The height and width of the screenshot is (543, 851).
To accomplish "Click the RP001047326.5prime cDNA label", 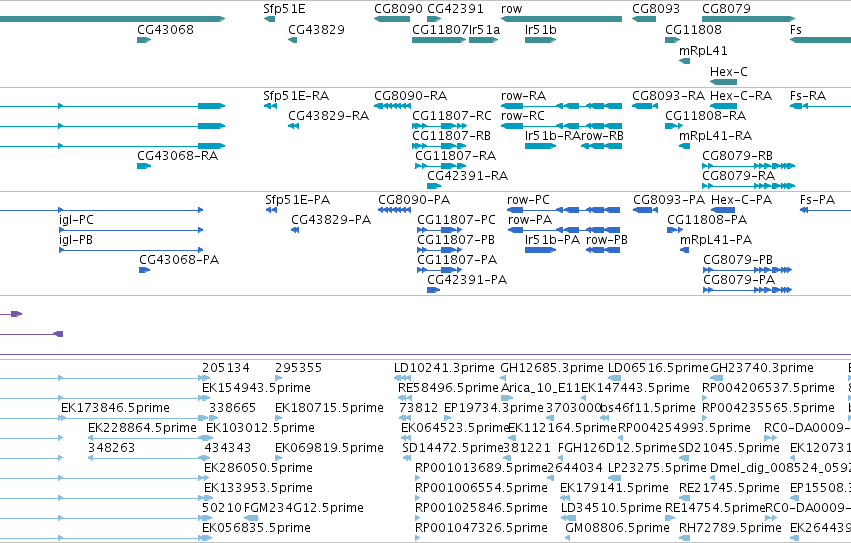I will (x=481, y=528).
